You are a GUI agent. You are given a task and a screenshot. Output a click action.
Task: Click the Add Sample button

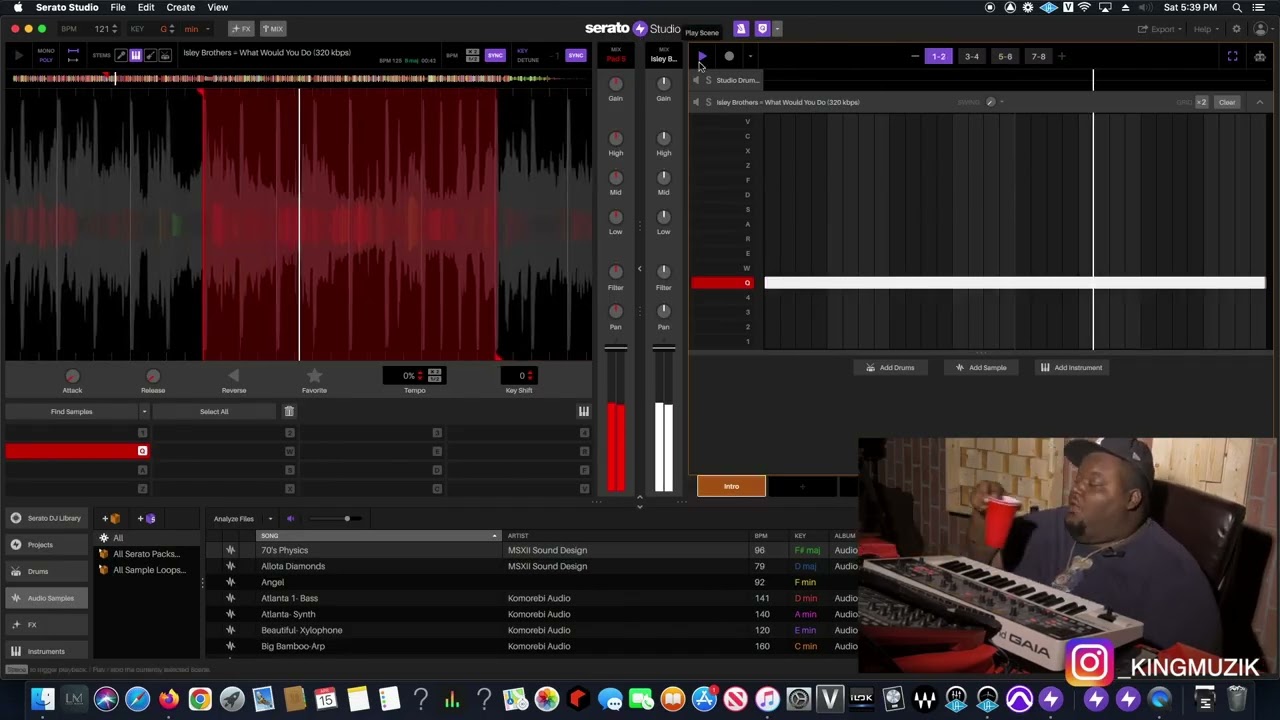(981, 367)
